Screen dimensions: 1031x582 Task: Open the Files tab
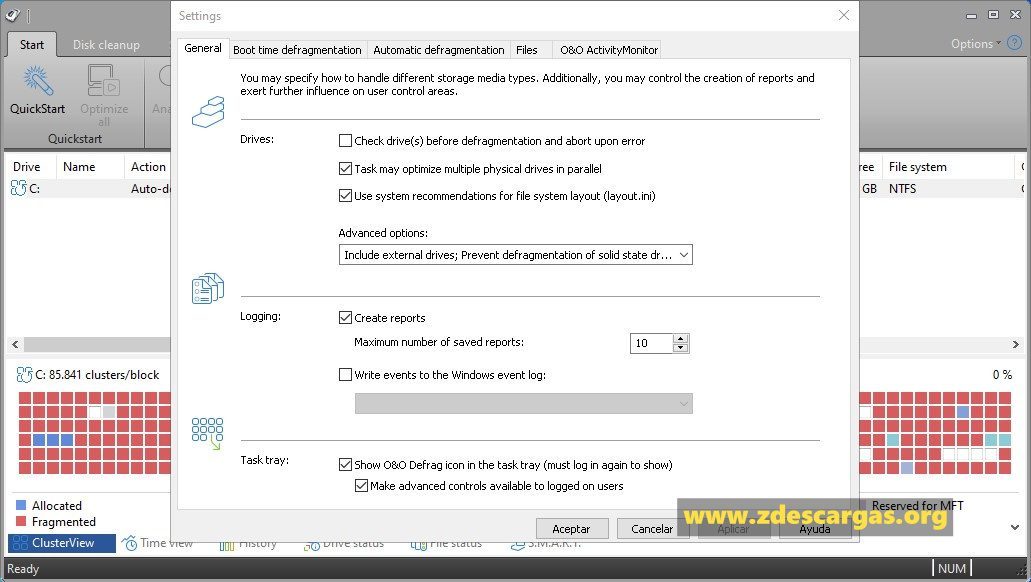527,50
